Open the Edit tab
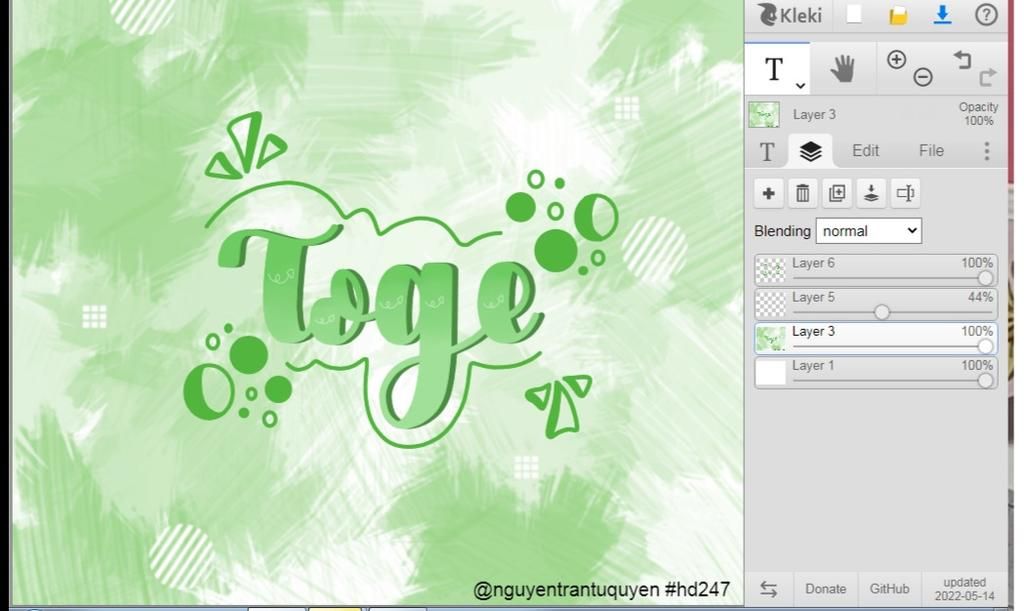The width and height of the screenshot is (1024, 611). point(865,151)
